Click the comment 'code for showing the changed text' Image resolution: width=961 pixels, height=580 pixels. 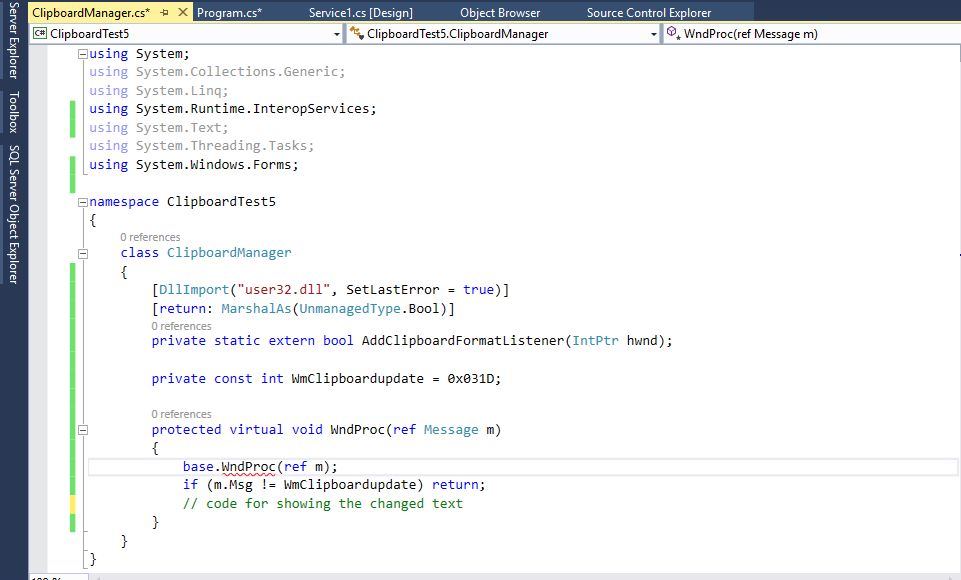coord(322,504)
